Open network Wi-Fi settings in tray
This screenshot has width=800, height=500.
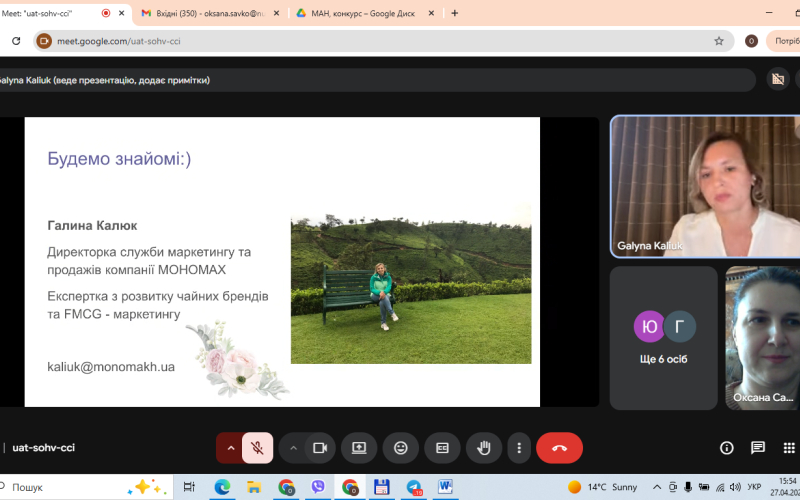coord(720,487)
